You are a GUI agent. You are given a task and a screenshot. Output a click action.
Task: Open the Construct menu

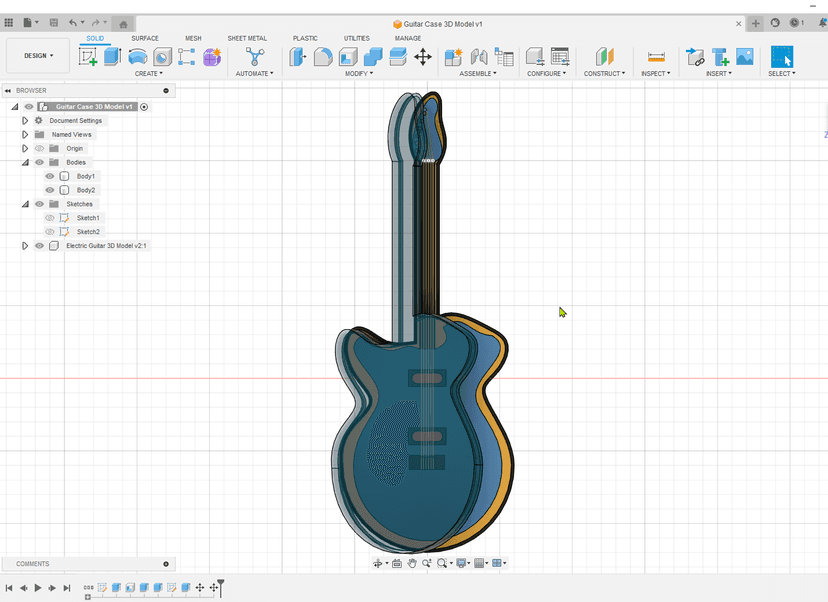tap(604, 73)
